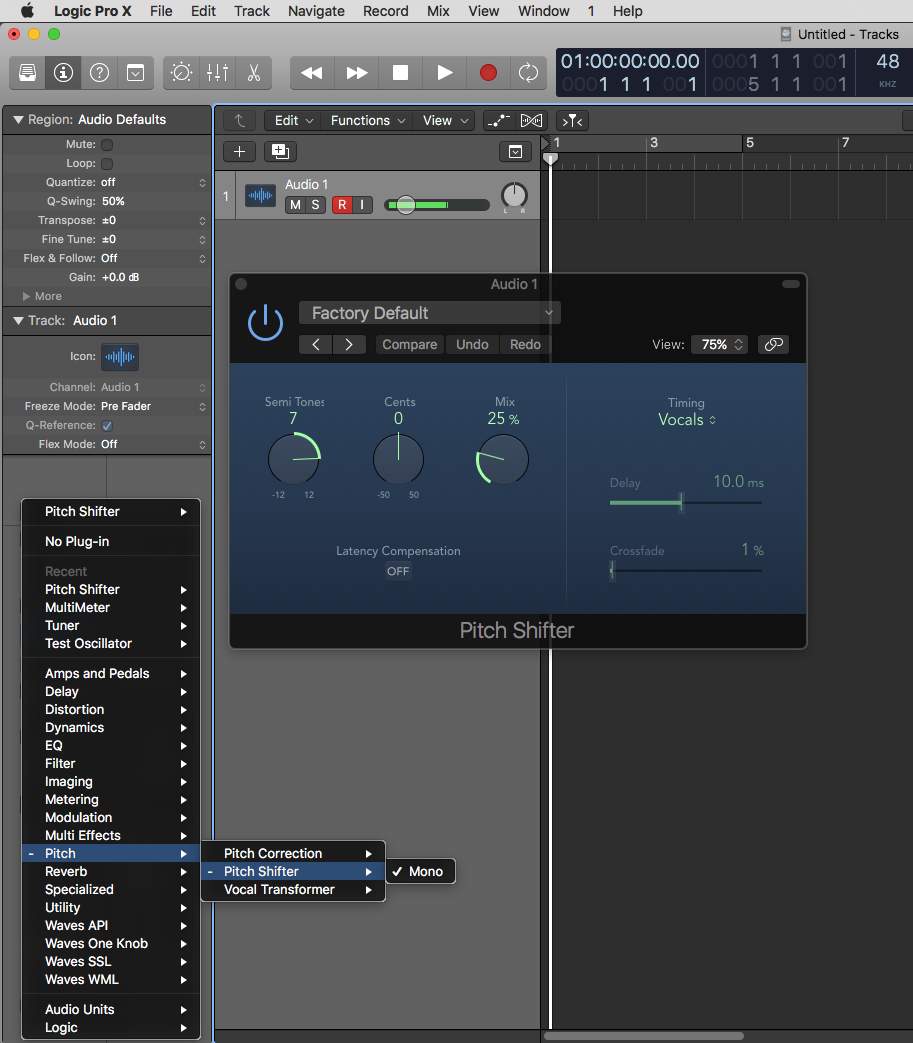Viewport: 913px width, 1043px height.
Task: Click the Redo button in plug-in header
Action: (x=525, y=345)
